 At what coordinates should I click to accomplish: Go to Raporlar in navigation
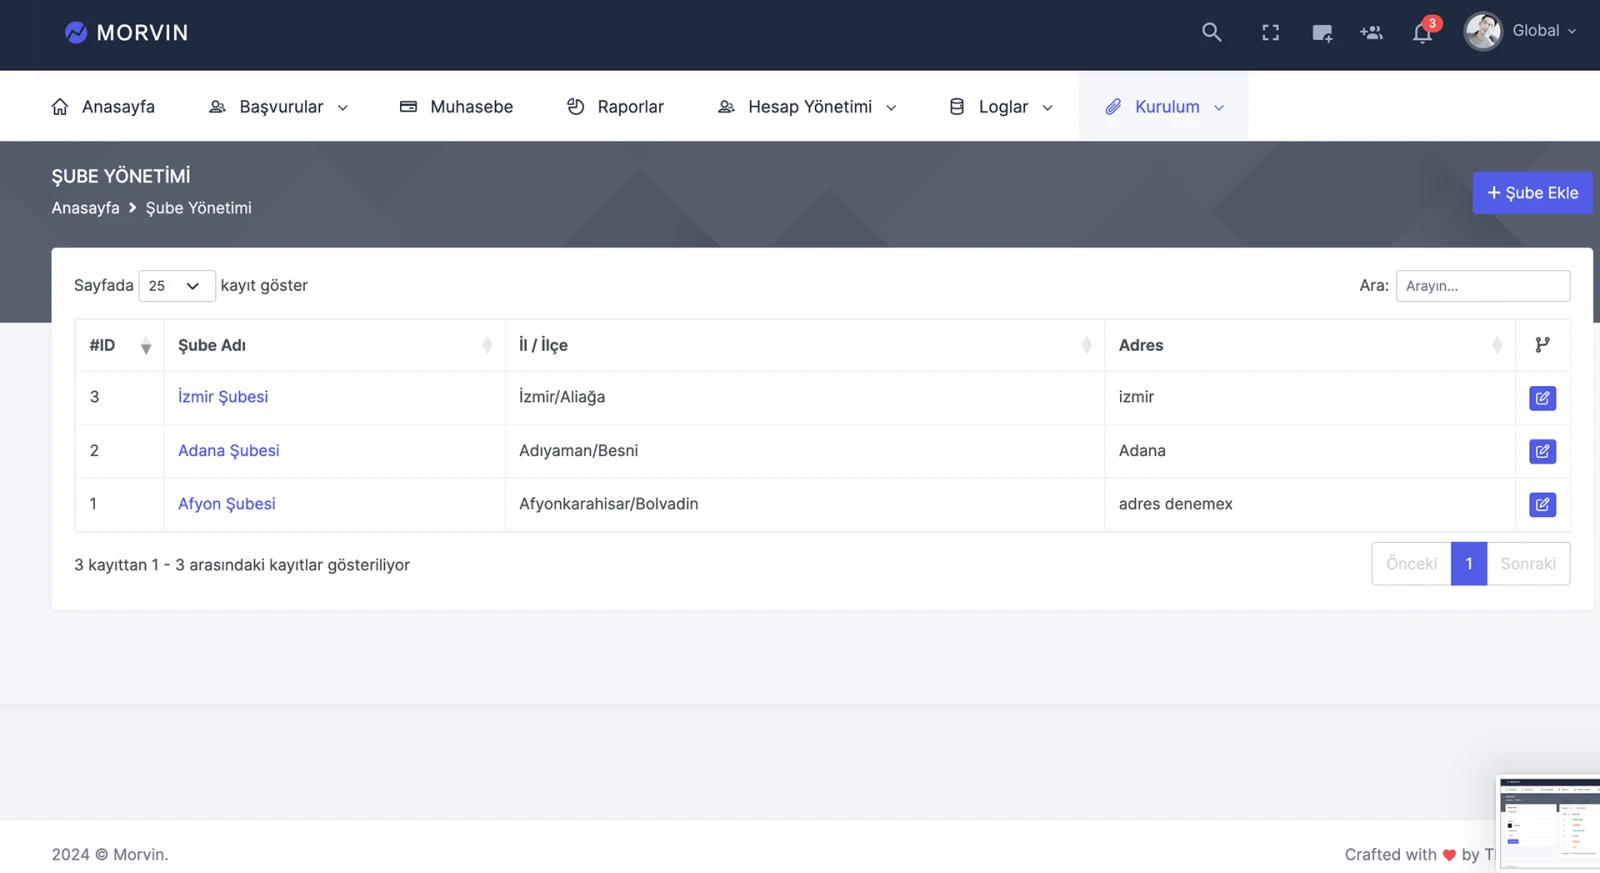pos(615,107)
